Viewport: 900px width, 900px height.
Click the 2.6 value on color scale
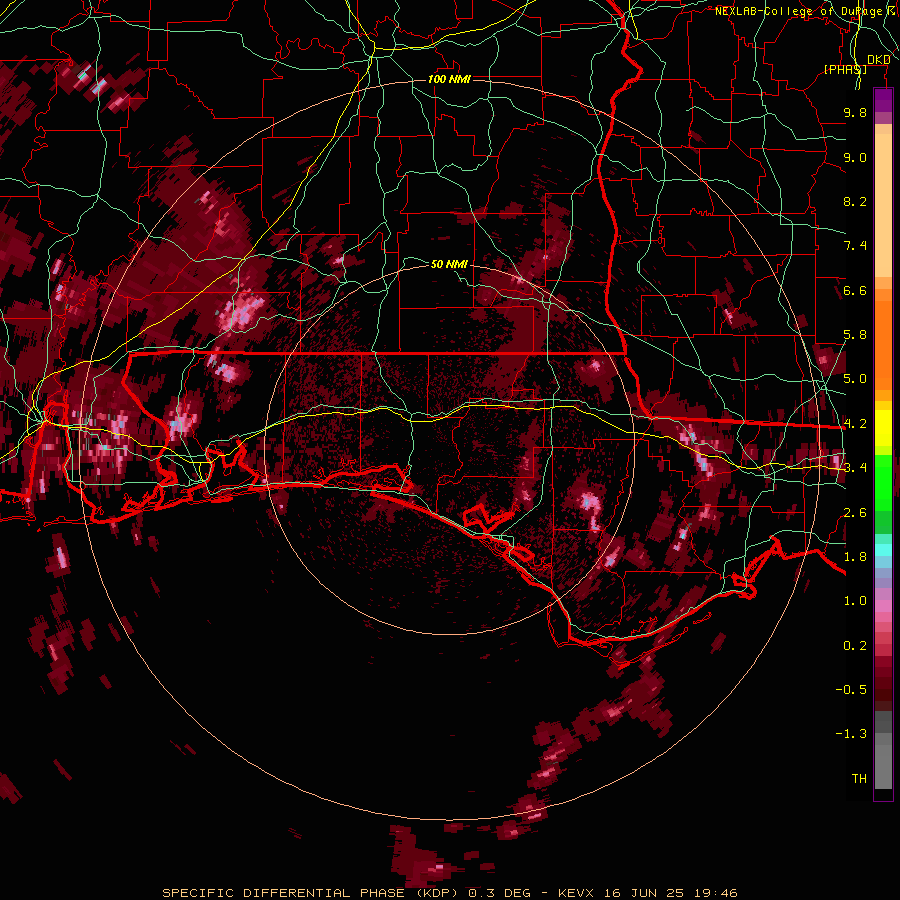(855, 513)
